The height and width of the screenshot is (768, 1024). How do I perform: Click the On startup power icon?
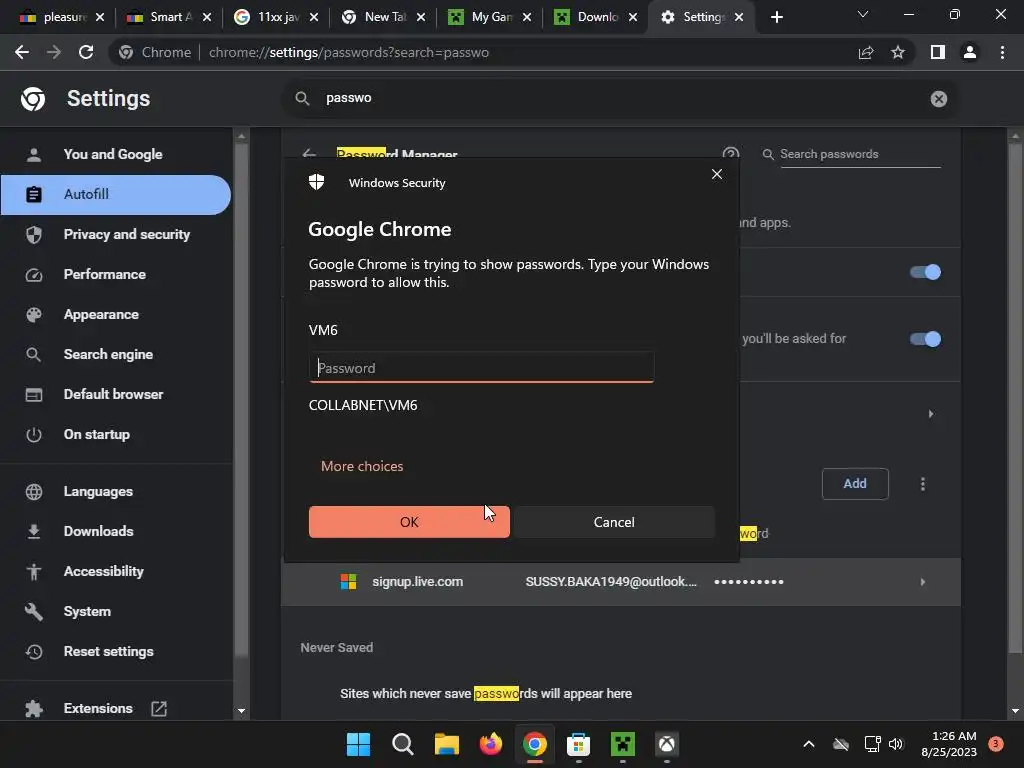coord(34,434)
